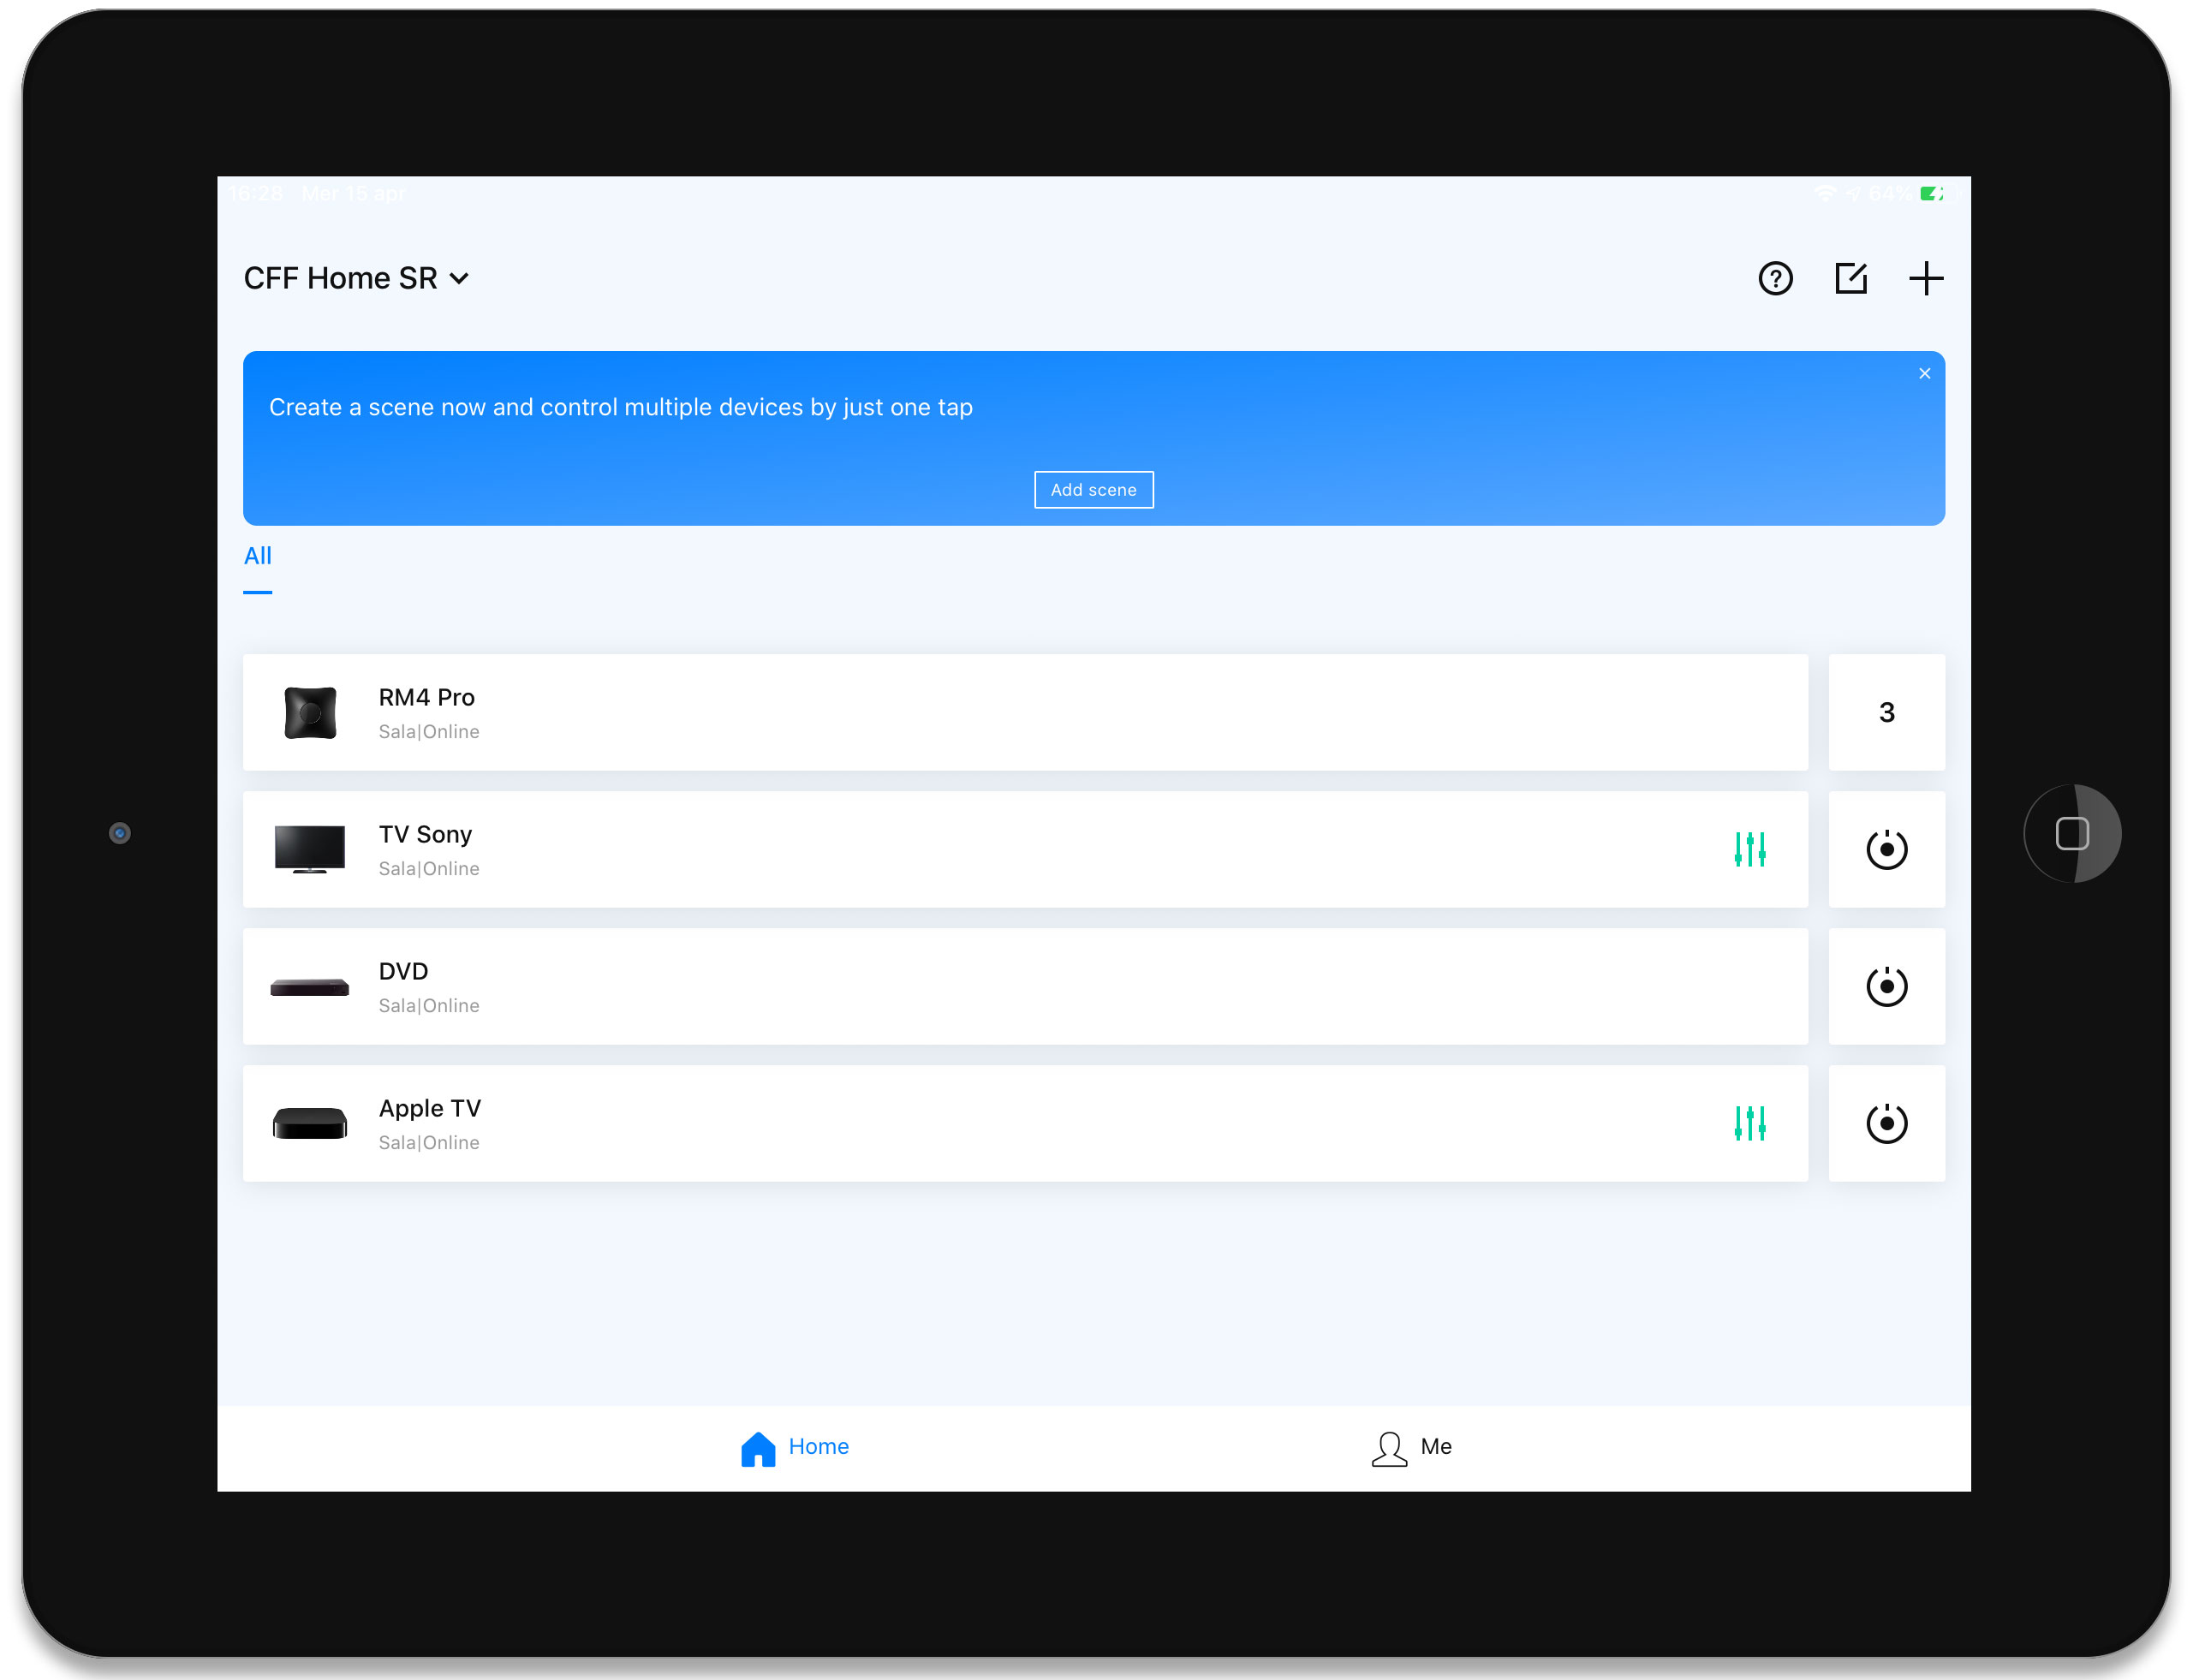This screenshot has width=2193, height=1680.
Task: Toggle Apple TV power button
Action: (x=1886, y=1123)
